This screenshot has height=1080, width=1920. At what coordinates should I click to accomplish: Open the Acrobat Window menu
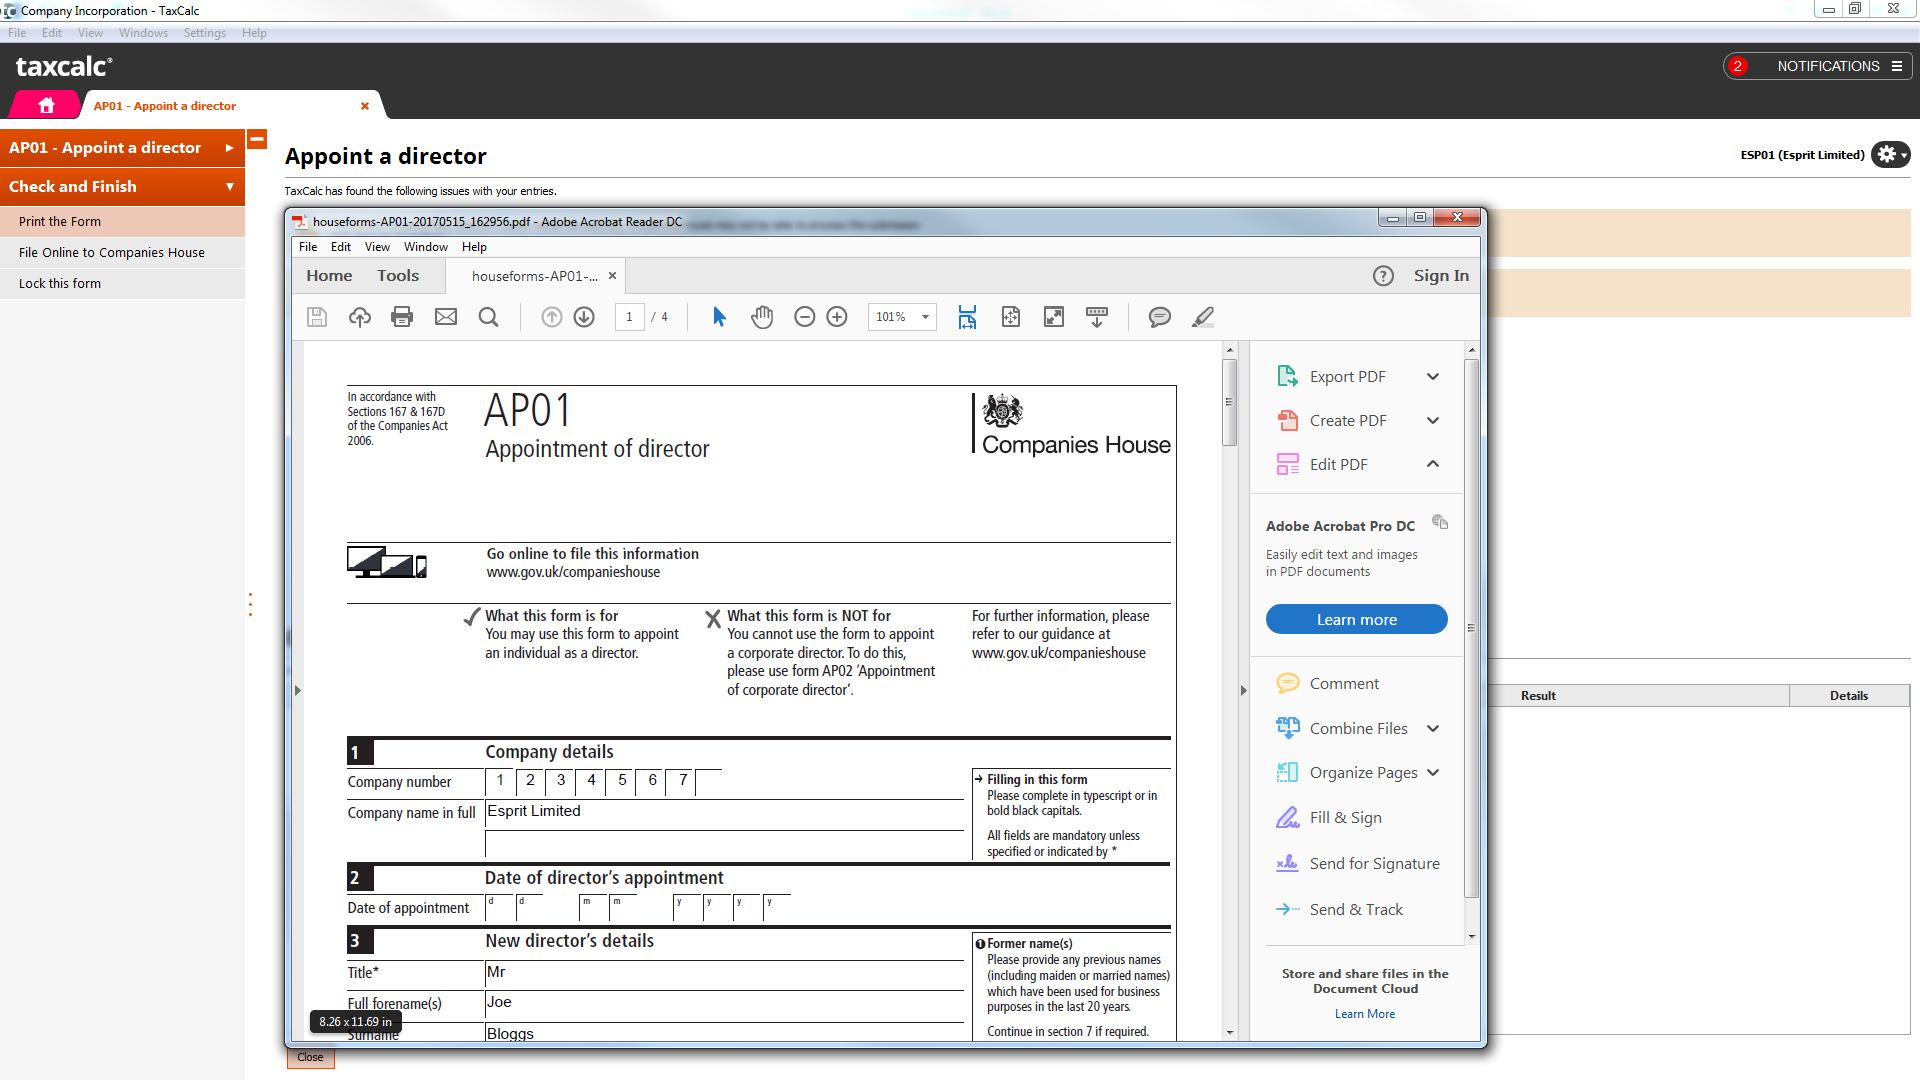tap(425, 247)
